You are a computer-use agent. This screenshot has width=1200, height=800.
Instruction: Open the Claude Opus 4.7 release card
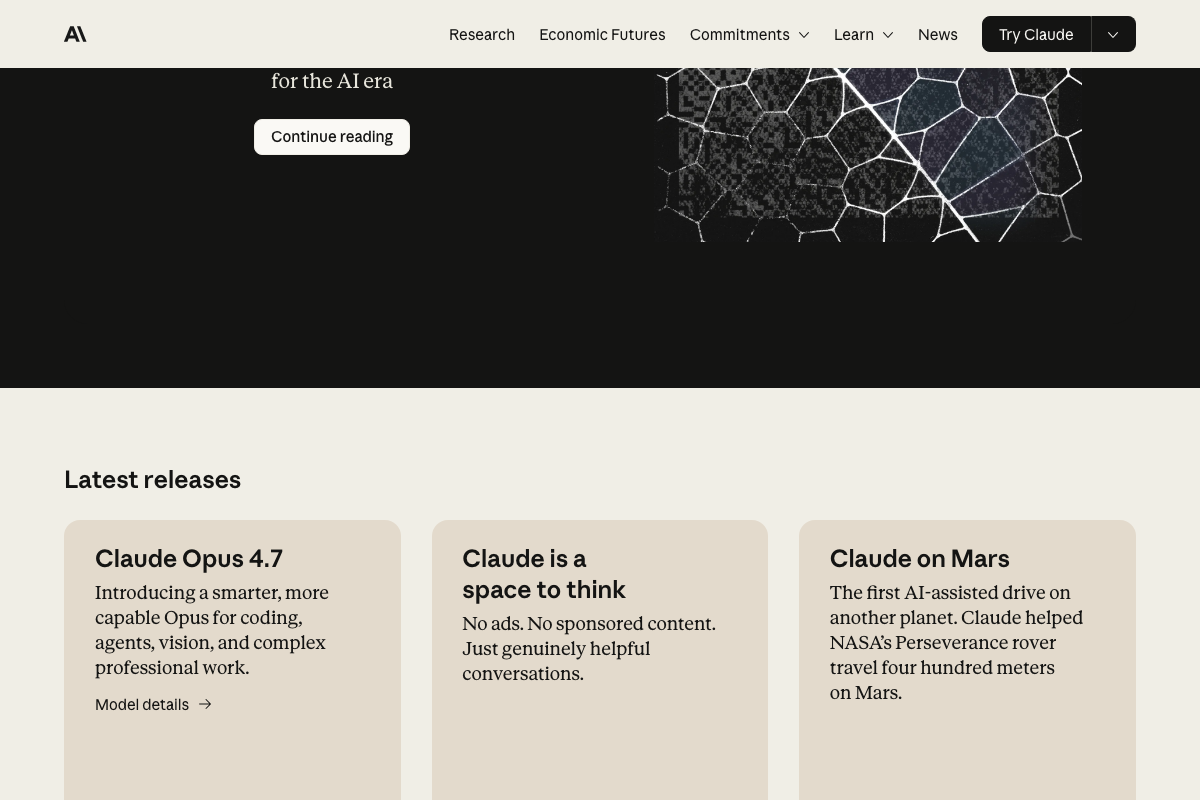tap(232, 660)
